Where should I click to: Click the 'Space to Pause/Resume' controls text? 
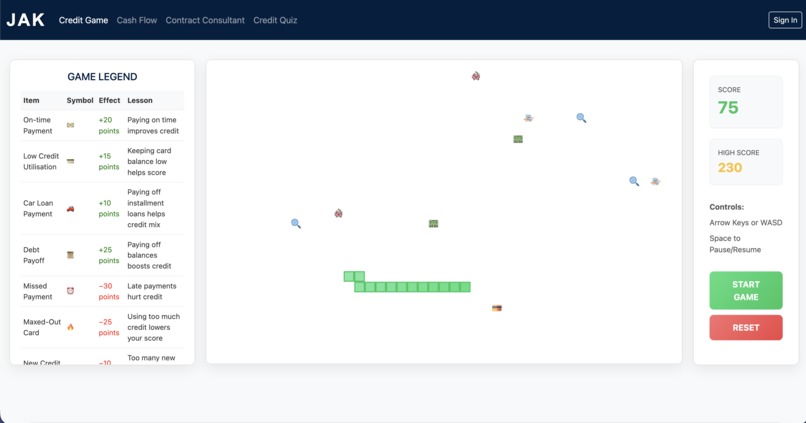pyautogui.click(x=735, y=244)
